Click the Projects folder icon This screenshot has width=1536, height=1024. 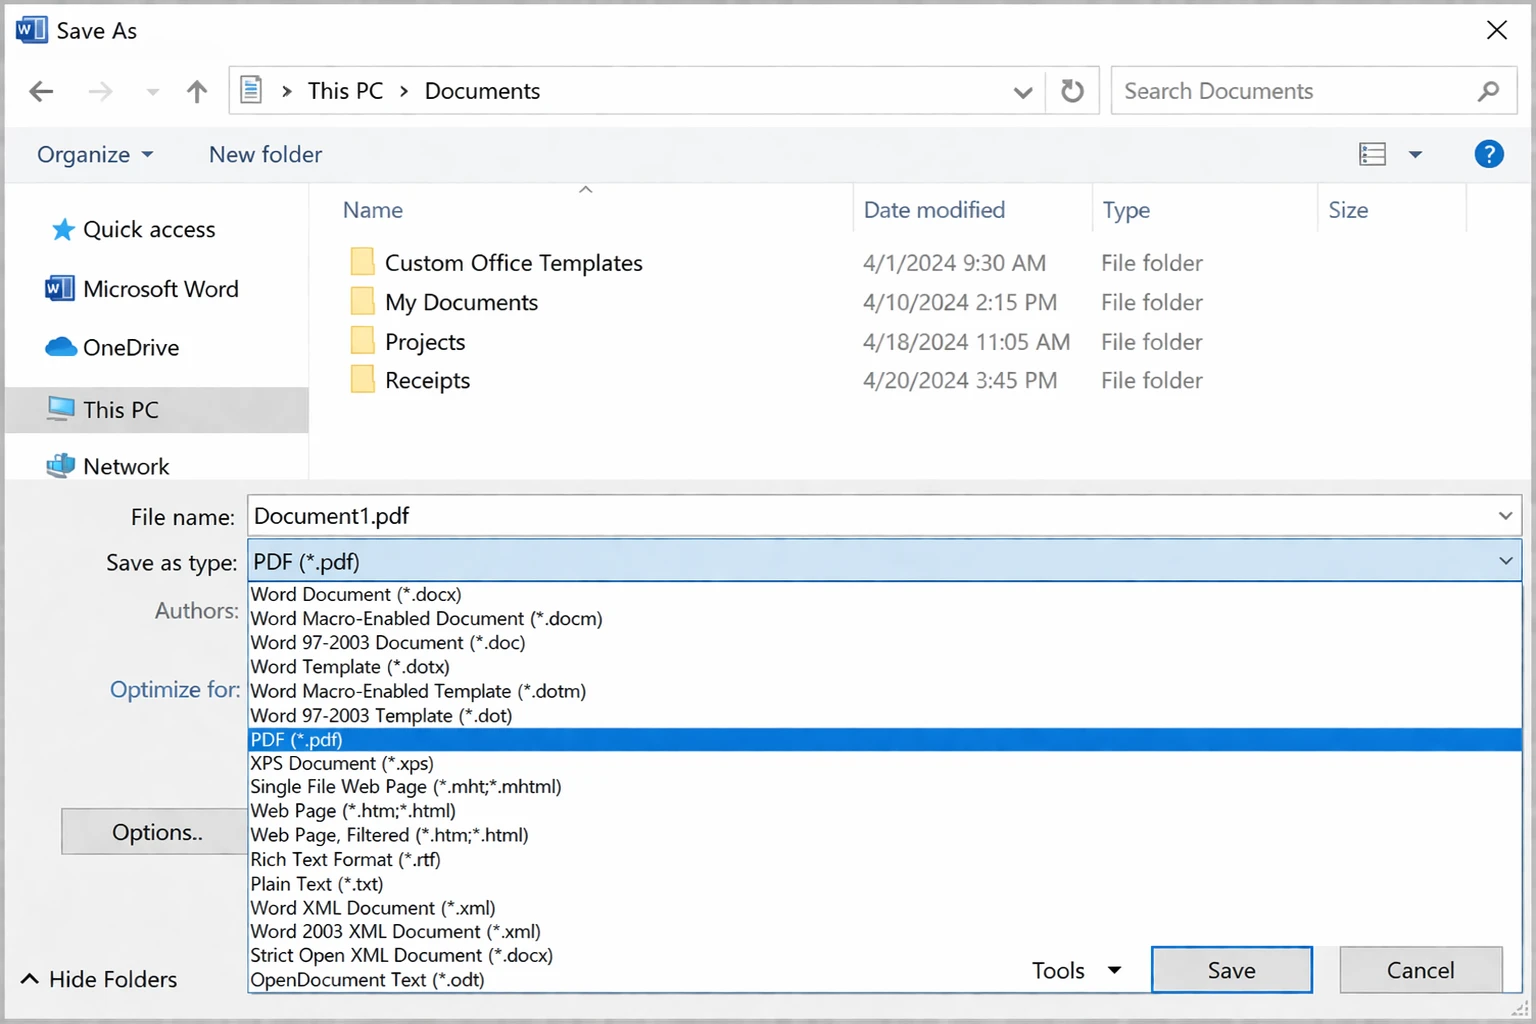[x=362, y=341]
